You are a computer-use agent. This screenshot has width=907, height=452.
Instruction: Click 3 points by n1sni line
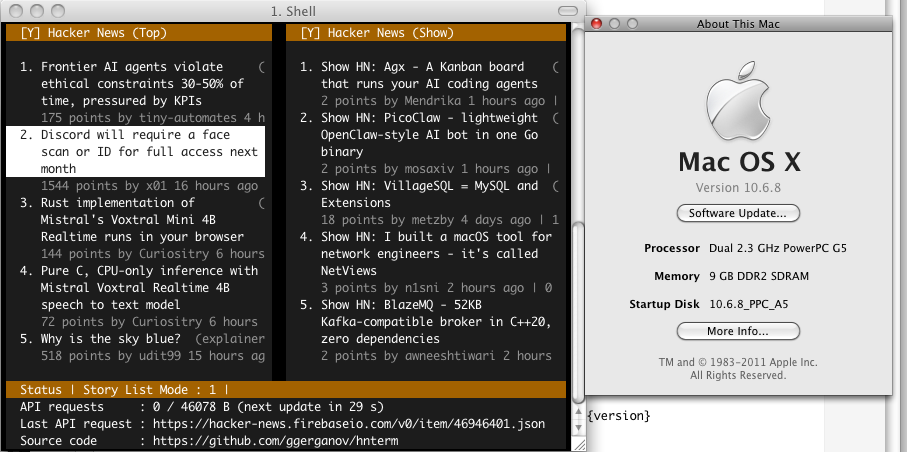click(437, 288)
